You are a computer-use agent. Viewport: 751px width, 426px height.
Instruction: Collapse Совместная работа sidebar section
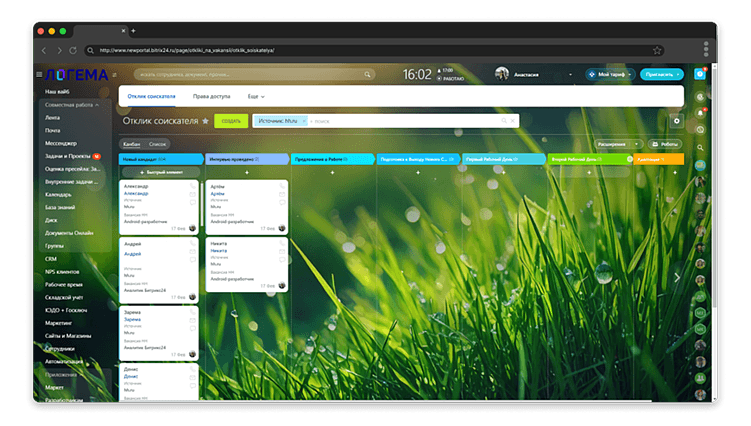(x=72, y=105)
